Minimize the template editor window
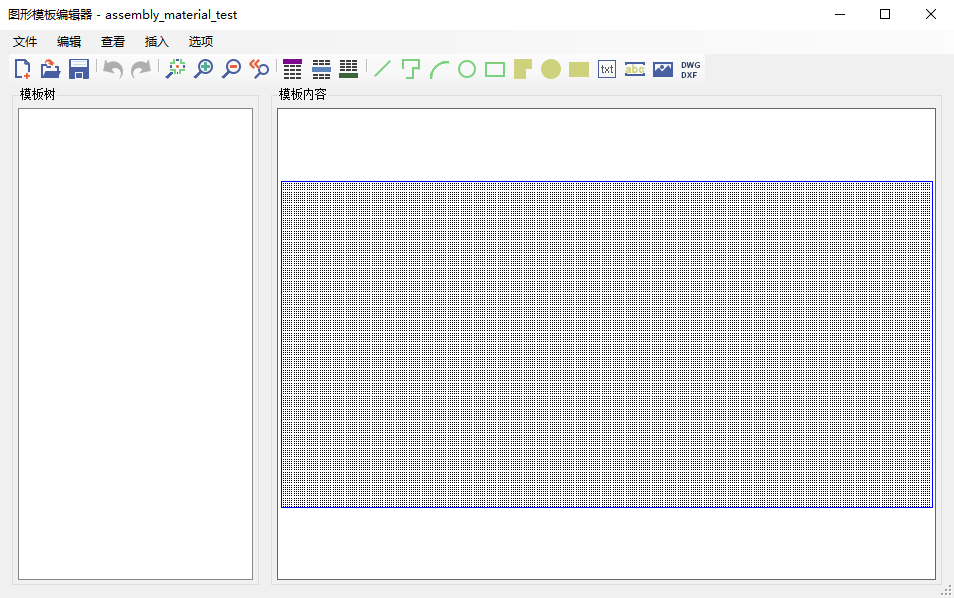This screenshot has height=598, width=954. click(840, 14)
